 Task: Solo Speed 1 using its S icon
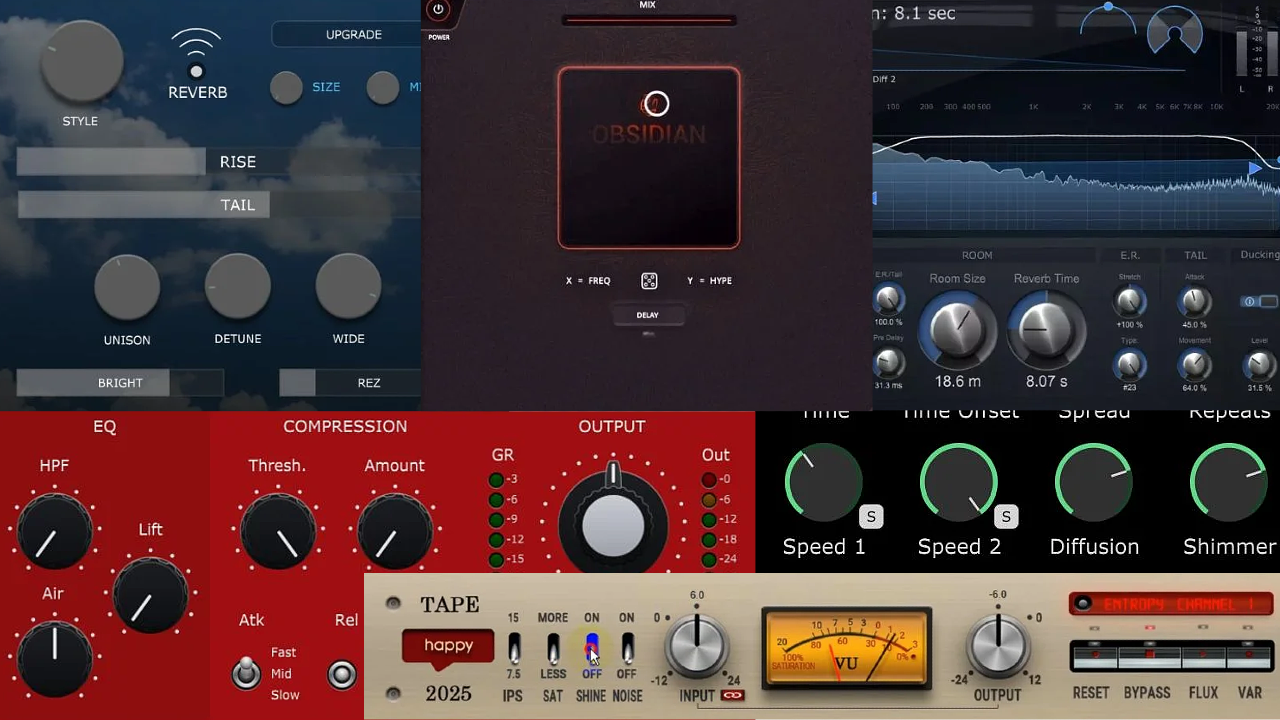[x=870, y=517]
